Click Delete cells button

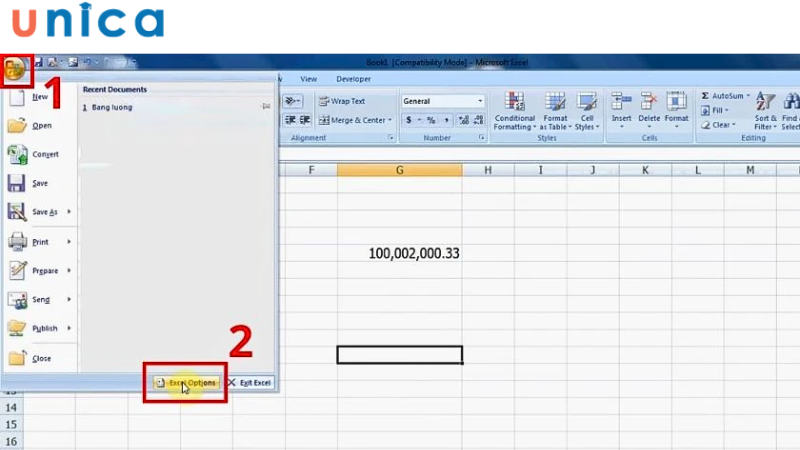[x=649, y=110]
